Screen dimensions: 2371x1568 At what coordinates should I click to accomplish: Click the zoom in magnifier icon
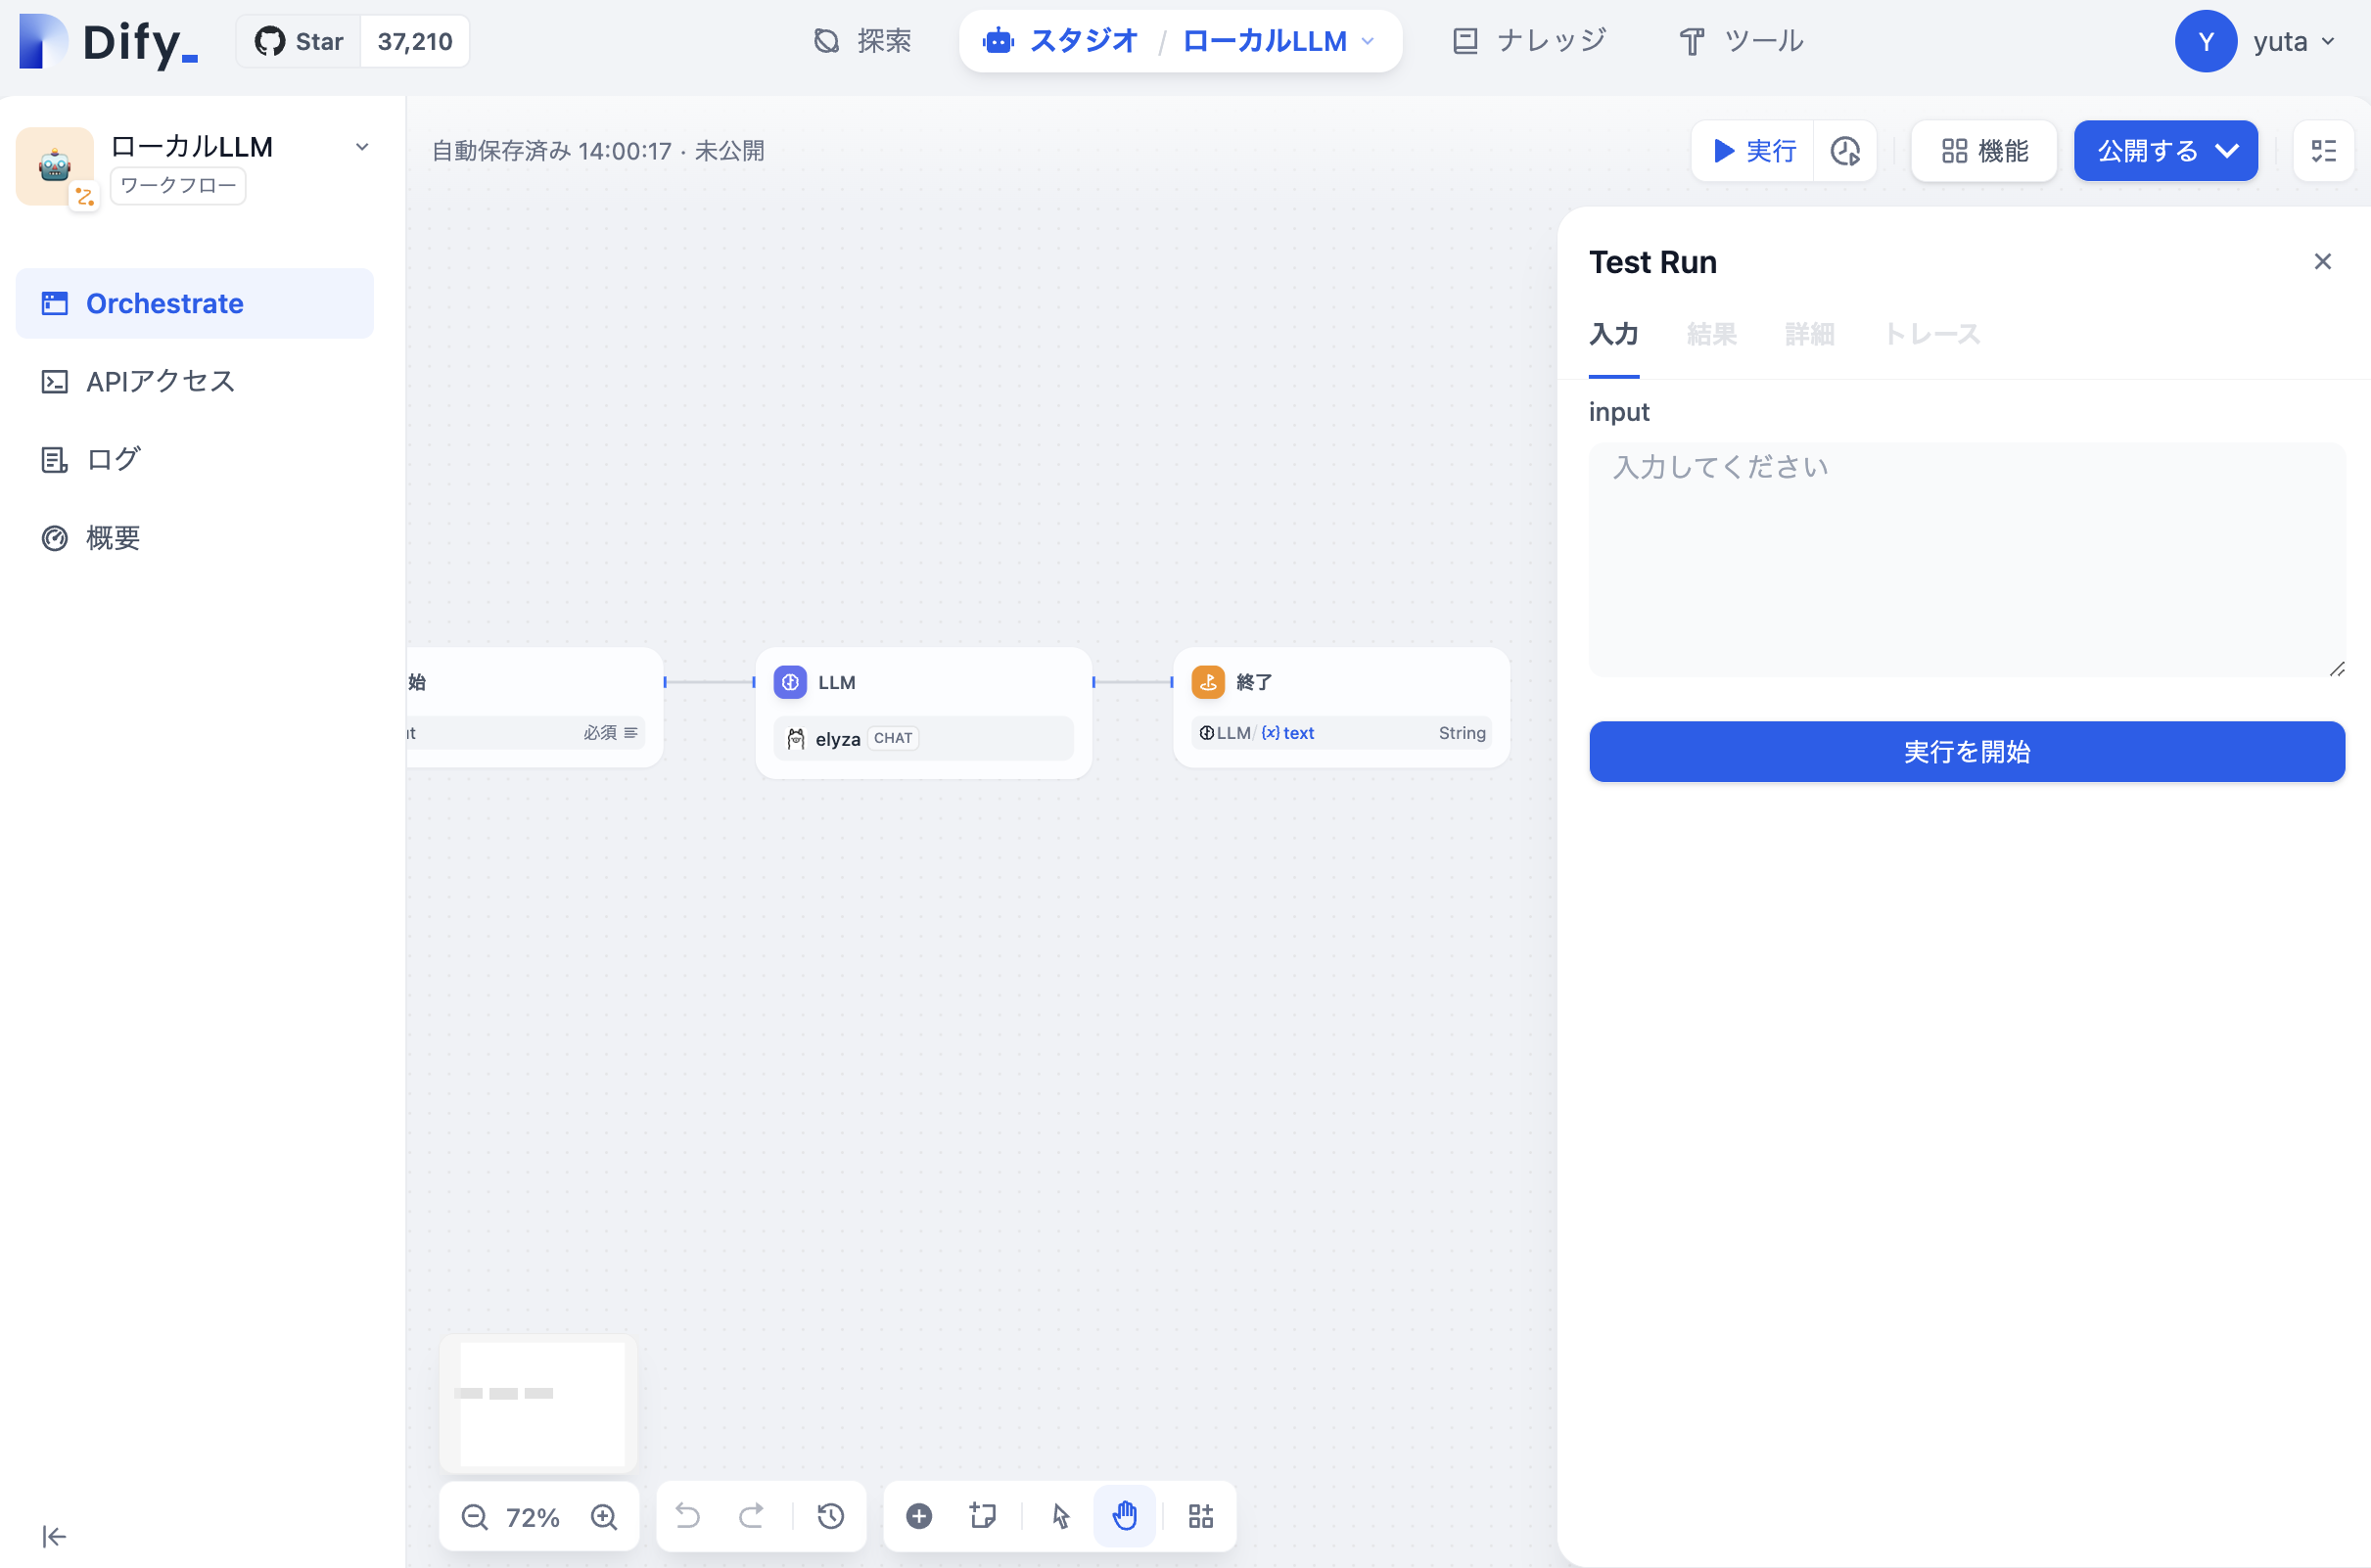pos(604,1517)
